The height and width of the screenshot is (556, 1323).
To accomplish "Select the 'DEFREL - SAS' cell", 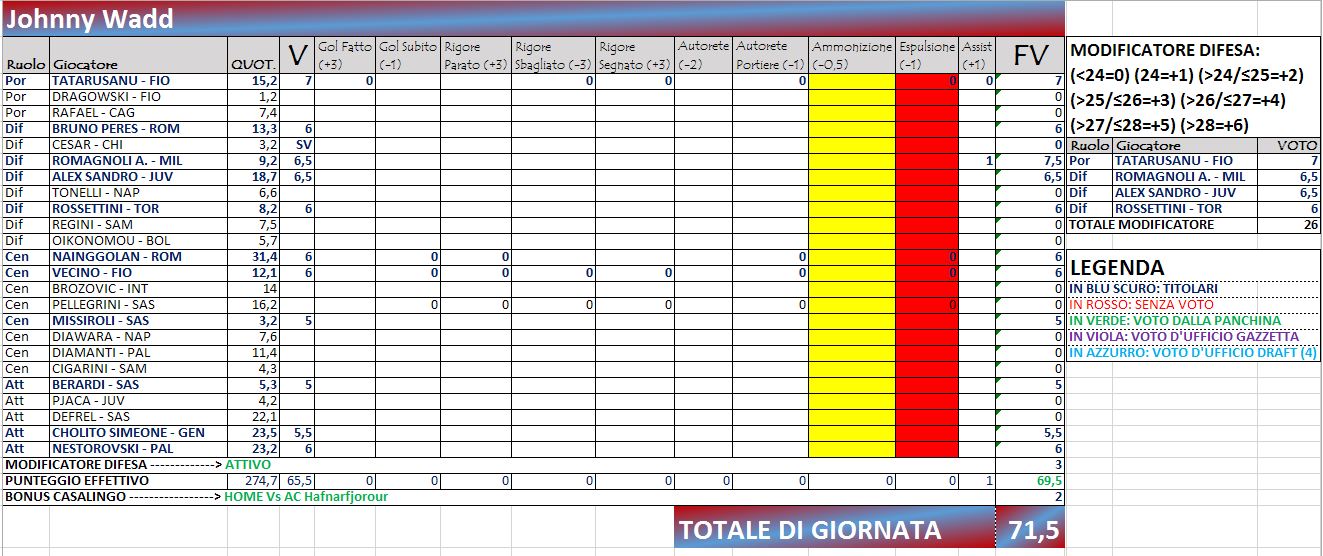I will tap(138, 416).
